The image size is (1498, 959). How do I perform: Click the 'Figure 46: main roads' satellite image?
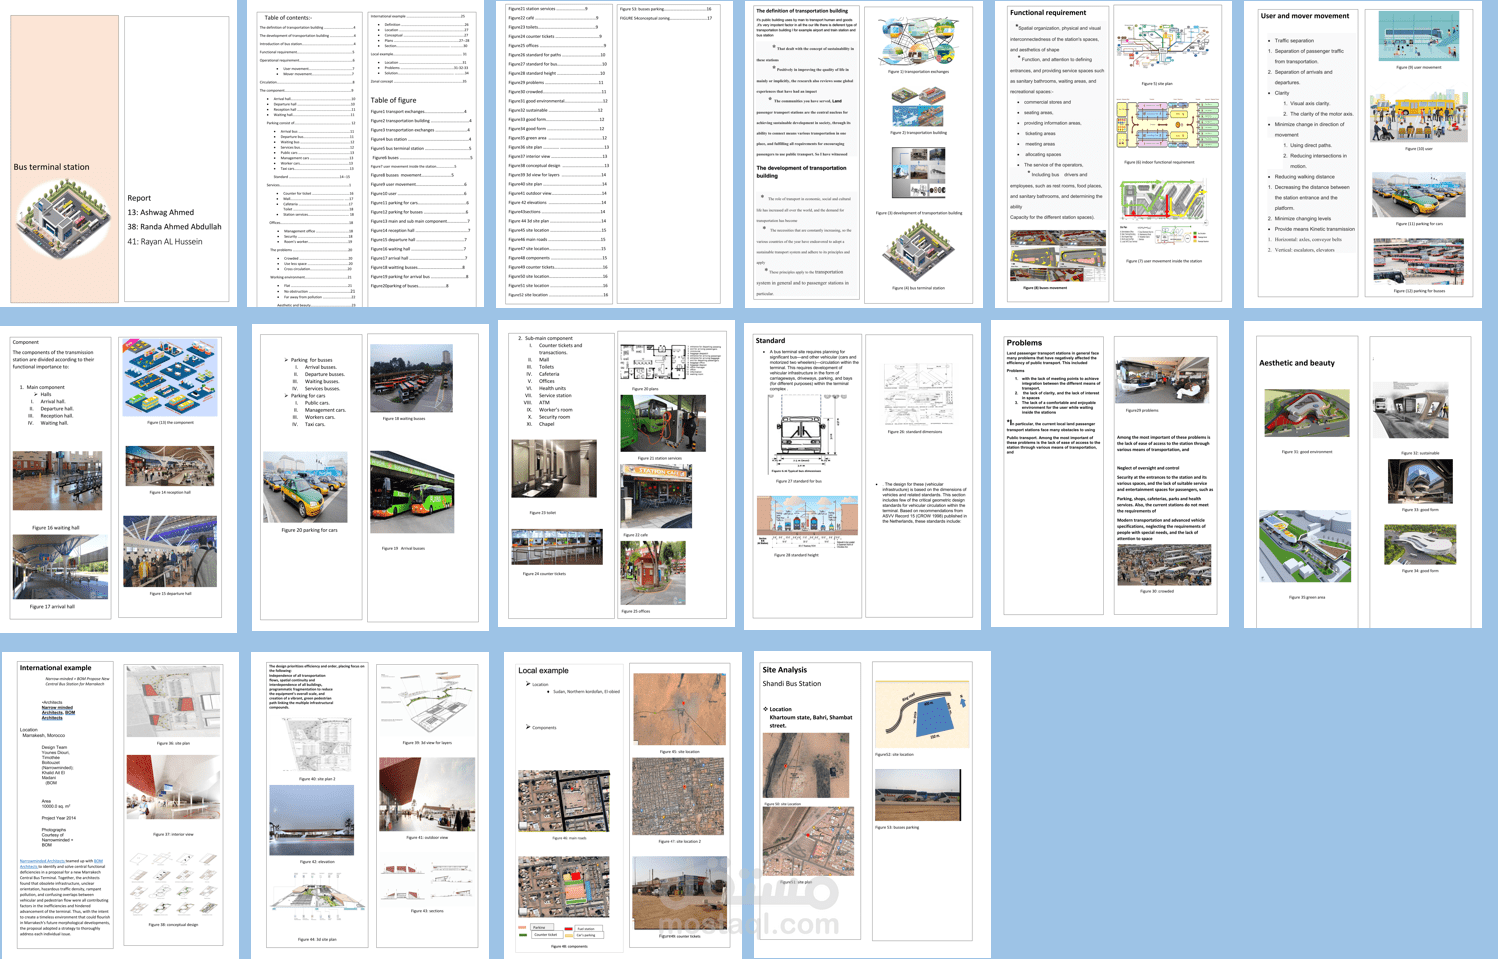point(564,801)
